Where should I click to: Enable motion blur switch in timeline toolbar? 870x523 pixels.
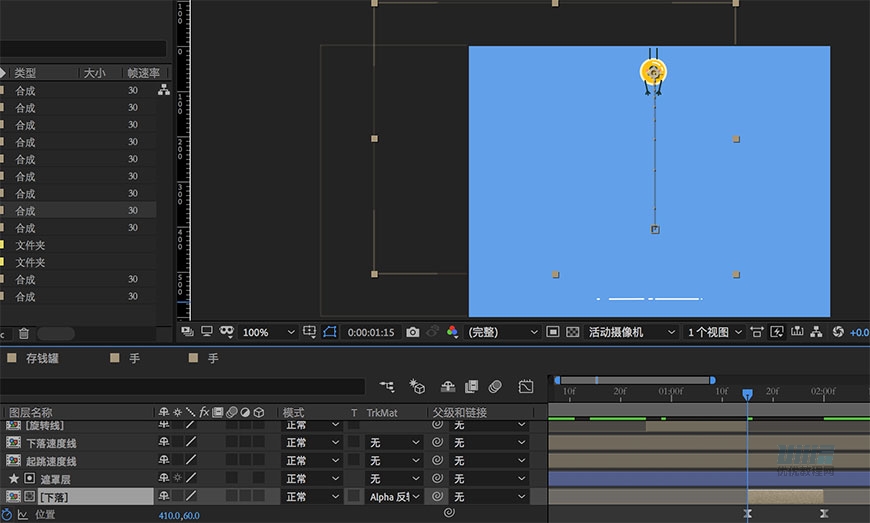(494, 386)
